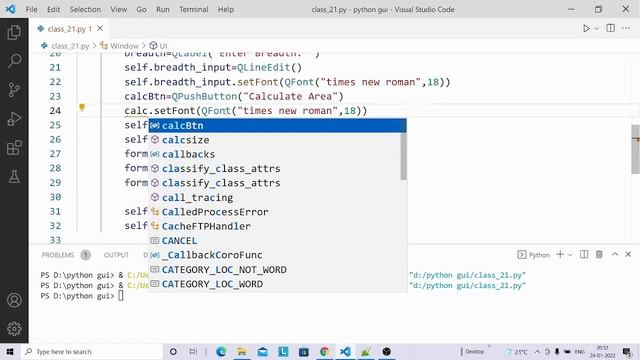
Task: Open the Windows Start menu
Action: 10,351
